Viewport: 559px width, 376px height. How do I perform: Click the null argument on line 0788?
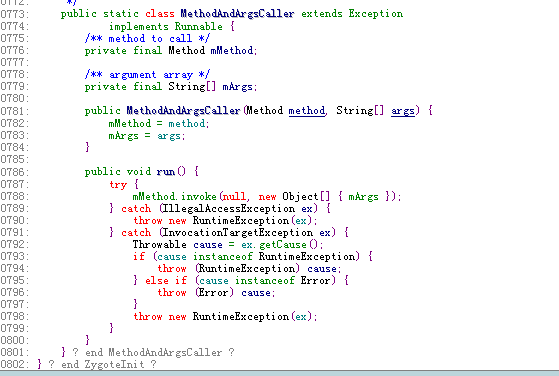[234, 196]
